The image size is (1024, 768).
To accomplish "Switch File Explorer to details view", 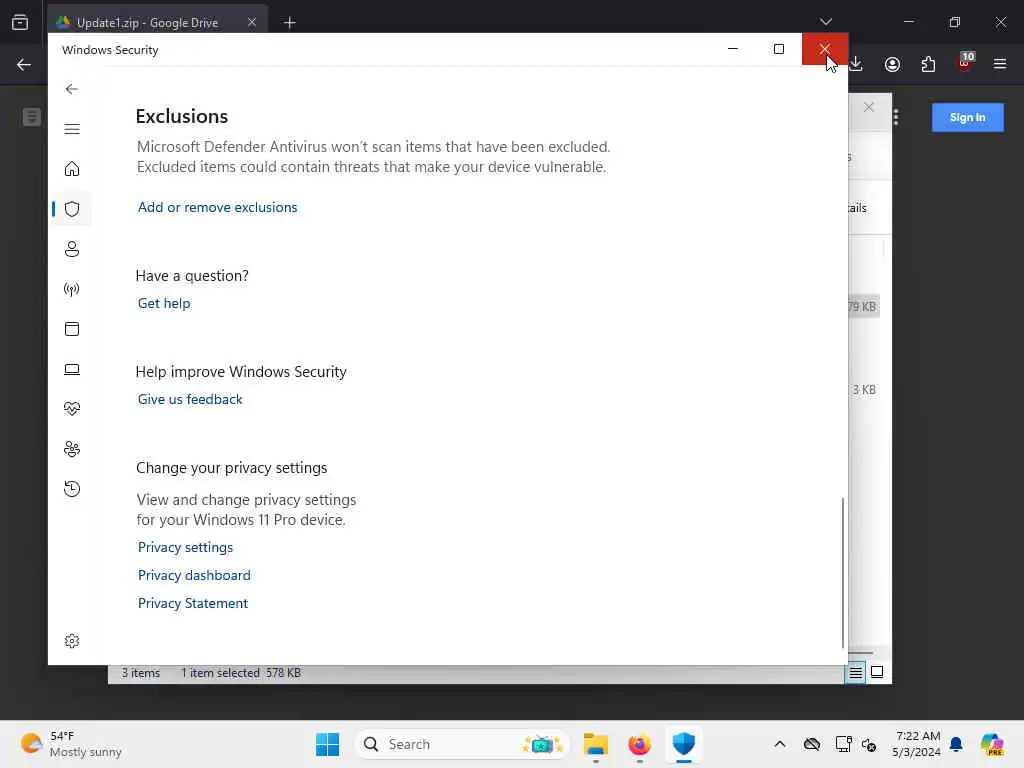I will click(x=856, y=672).
